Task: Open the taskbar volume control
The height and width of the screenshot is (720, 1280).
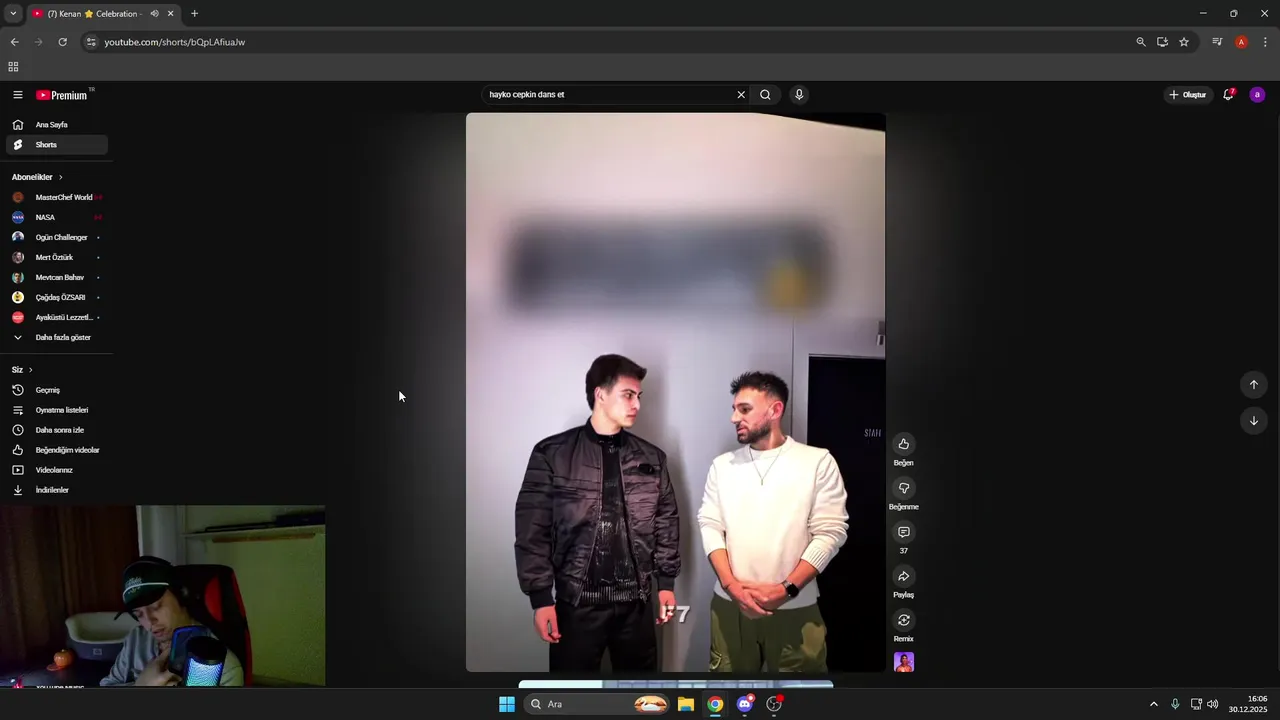Action: click(x=1213, y=704)
